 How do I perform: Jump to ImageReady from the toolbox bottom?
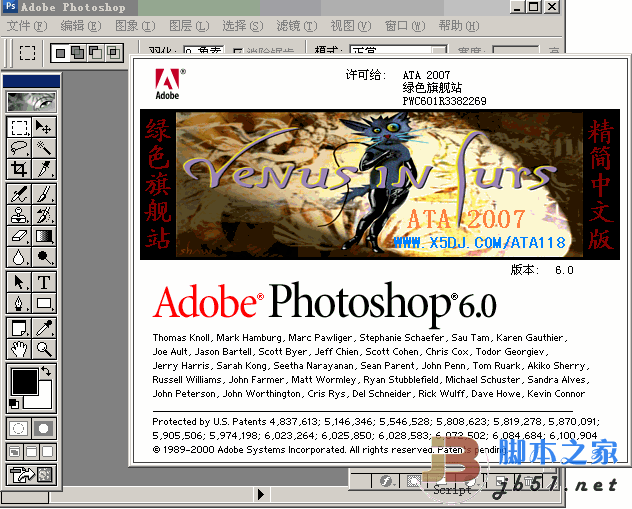pyautogui.click(x=31, y=475)
